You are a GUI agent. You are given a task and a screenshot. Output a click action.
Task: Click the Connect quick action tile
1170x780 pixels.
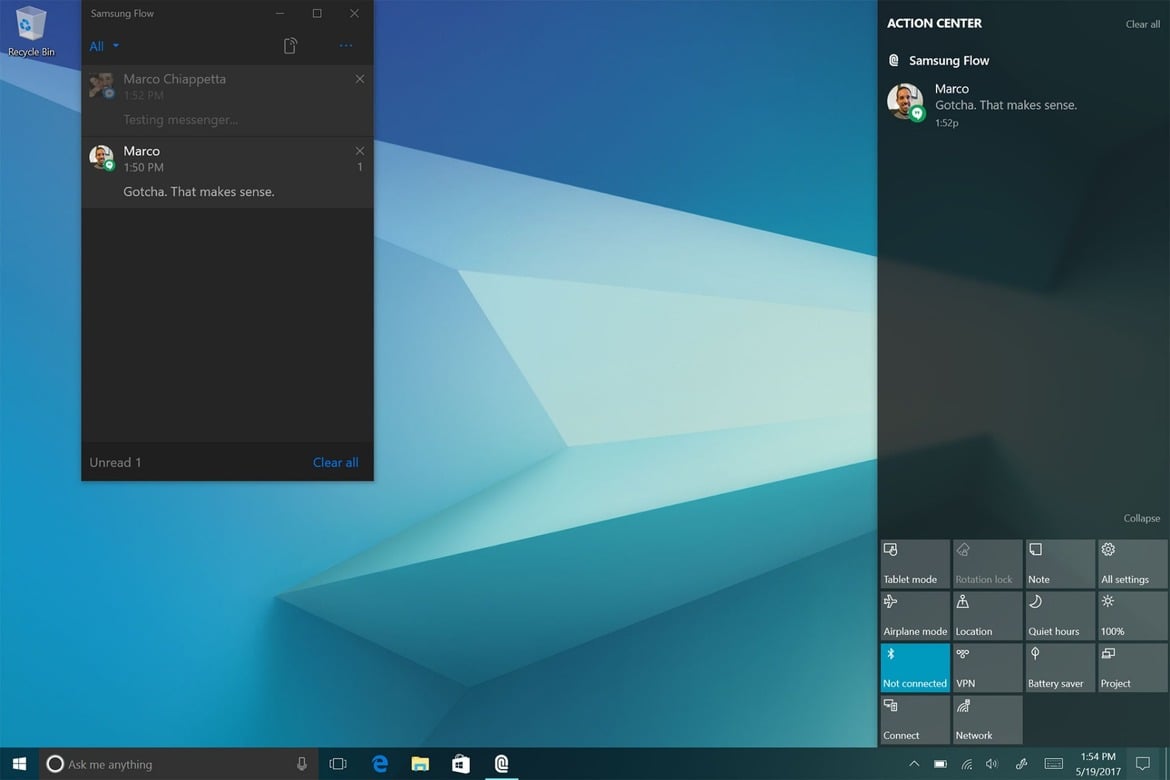click(x=915, y=720)
